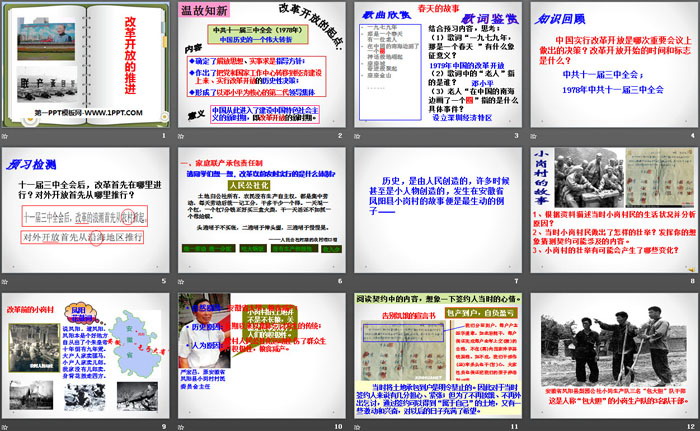Select slide 10 thumbnail with 严宏昌 portrait
700x431 pixels.
[x=262, y=356]
